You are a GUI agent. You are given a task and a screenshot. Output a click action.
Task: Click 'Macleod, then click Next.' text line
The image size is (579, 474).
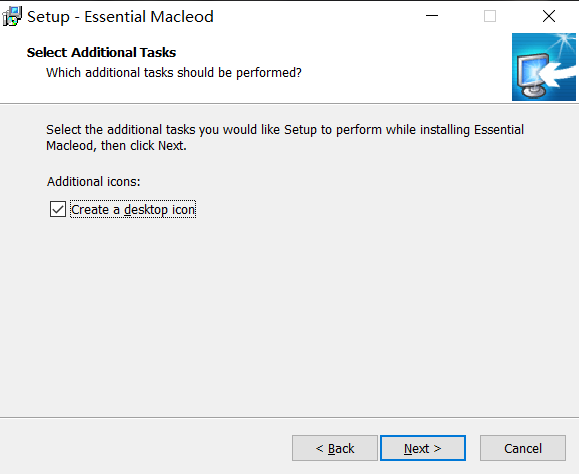[x=116, y=145]
